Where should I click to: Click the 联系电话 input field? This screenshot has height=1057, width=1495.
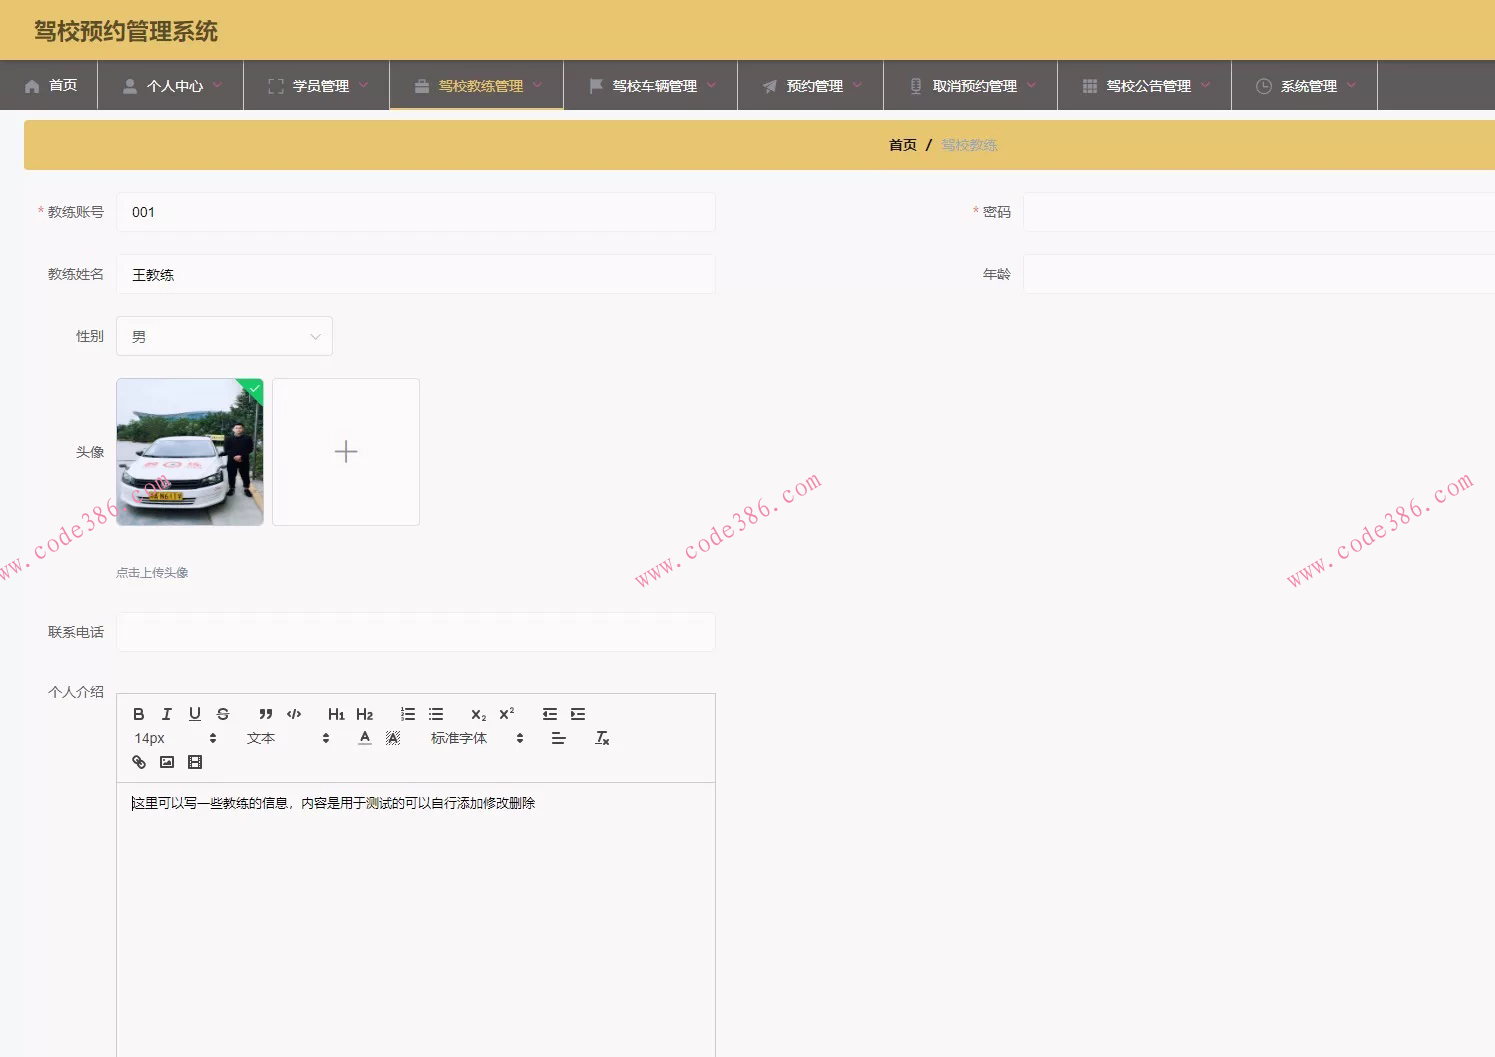tap(416, 632)
